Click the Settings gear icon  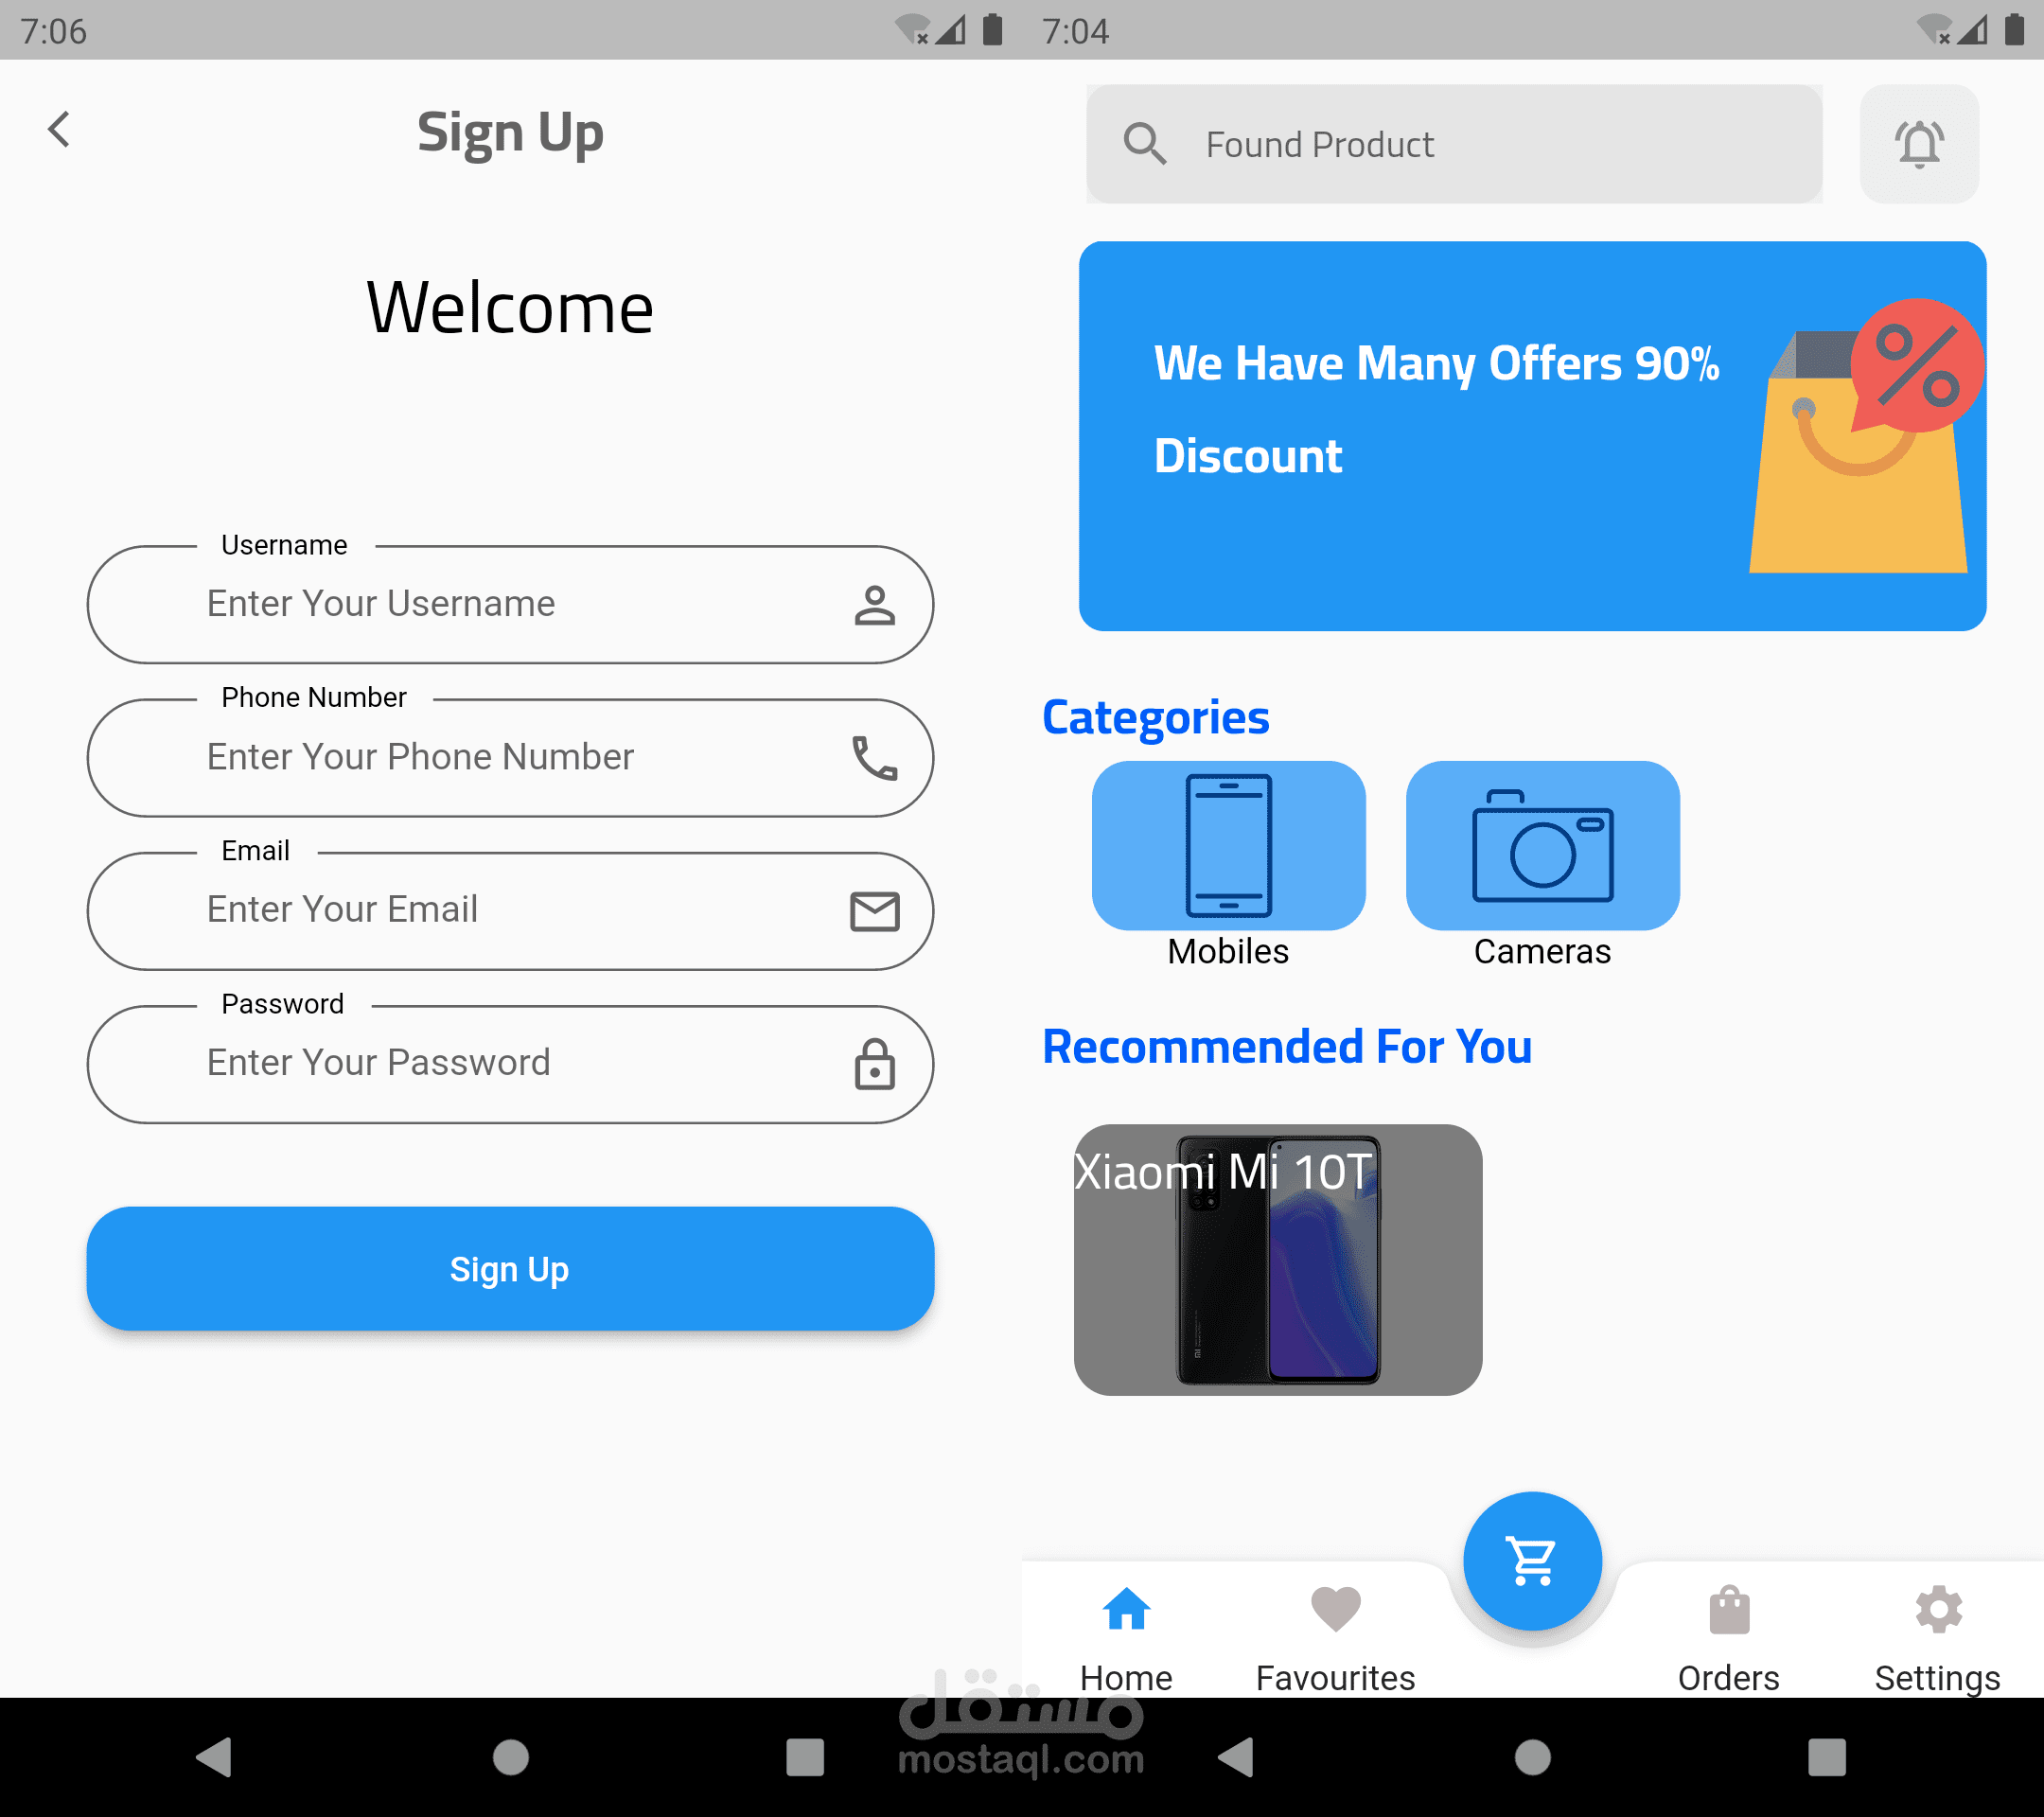point(1938,1609)
